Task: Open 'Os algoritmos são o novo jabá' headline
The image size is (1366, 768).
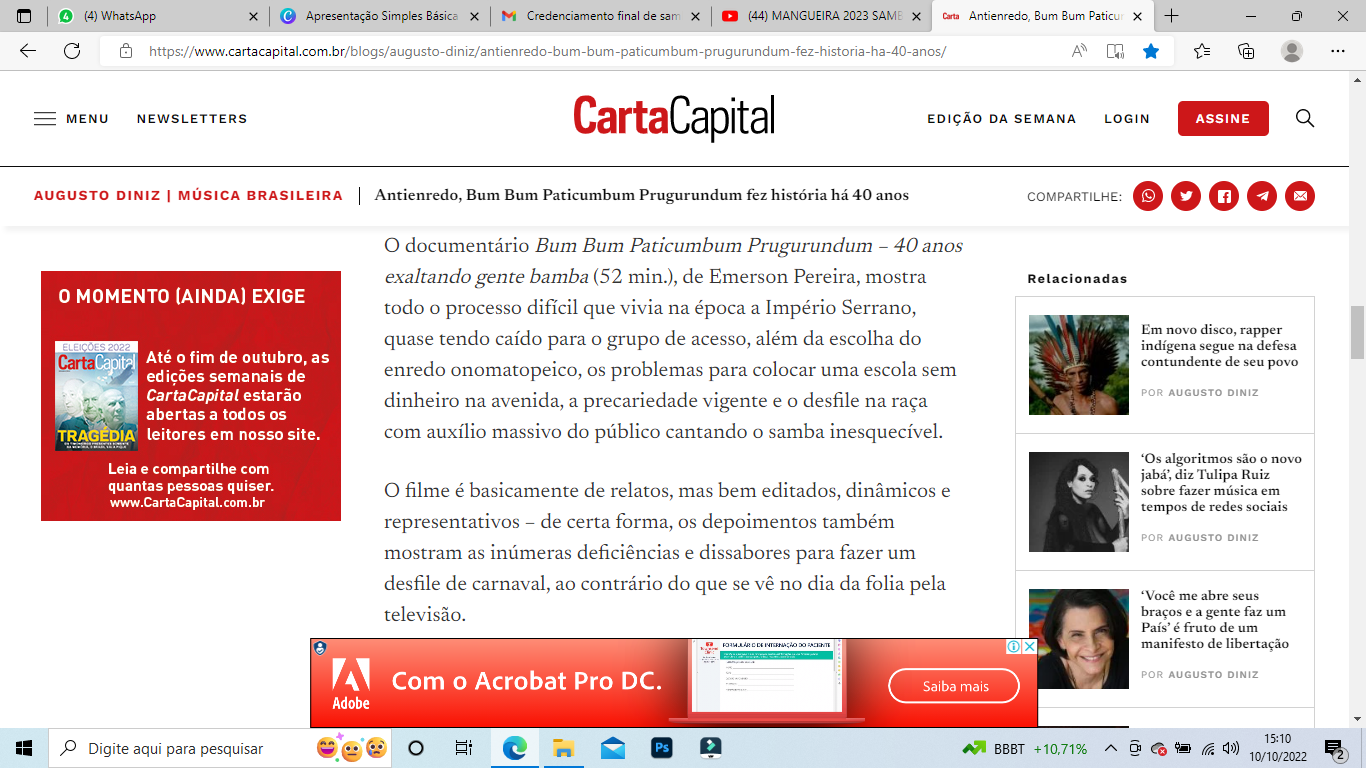Action: 1221,483
